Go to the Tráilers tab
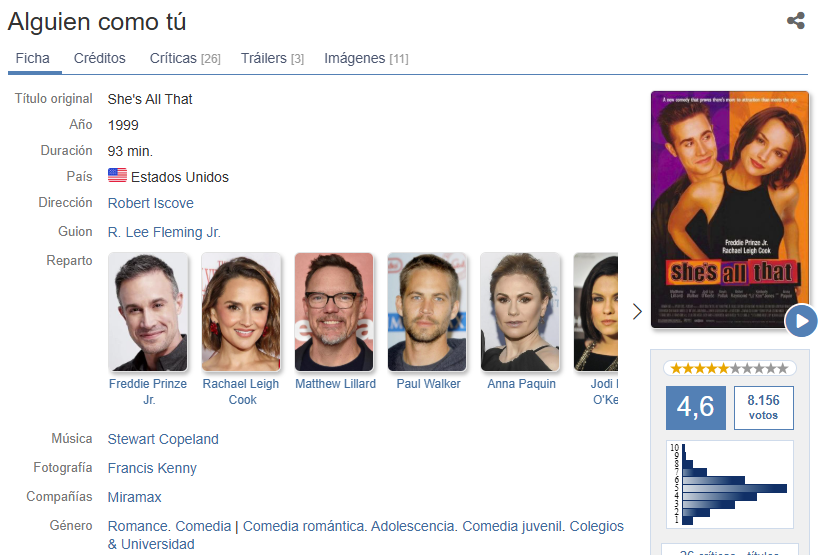Screen dimensions: 822x555 [x=272, y=58]
